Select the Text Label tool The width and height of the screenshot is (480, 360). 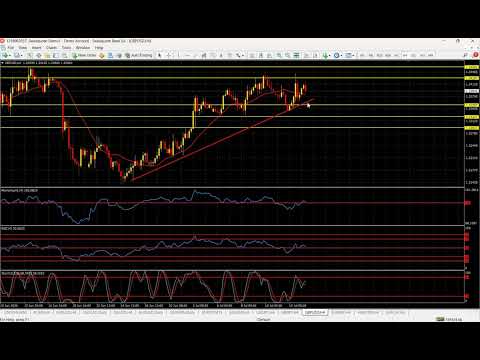229,55
